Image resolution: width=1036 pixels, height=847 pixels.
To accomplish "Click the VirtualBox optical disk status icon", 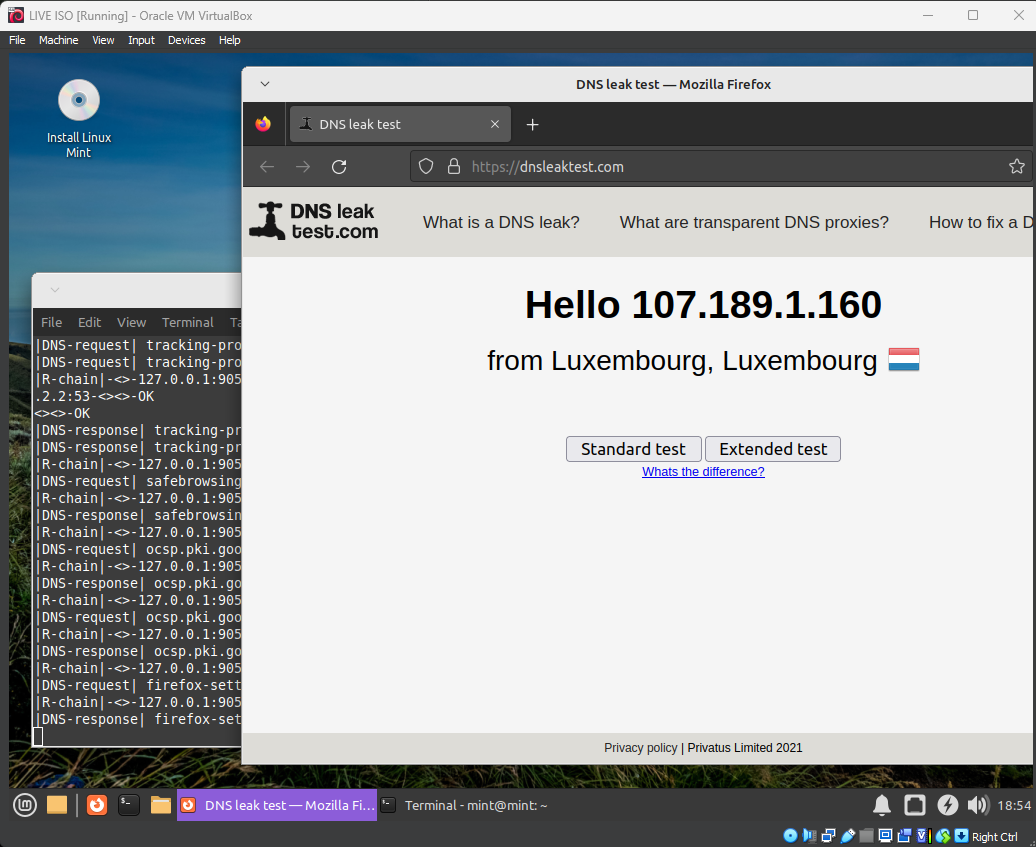I will [x=790, y=836].
